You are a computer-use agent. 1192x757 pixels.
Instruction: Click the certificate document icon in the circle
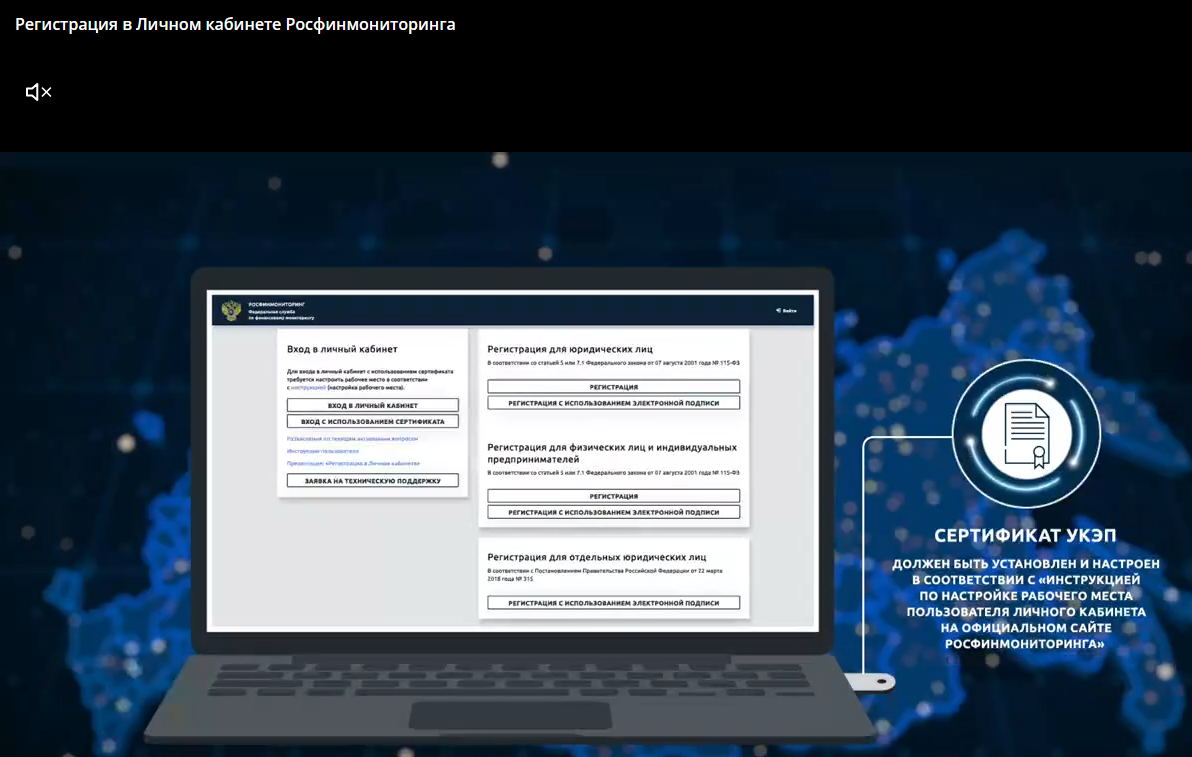coord(1026,434)
